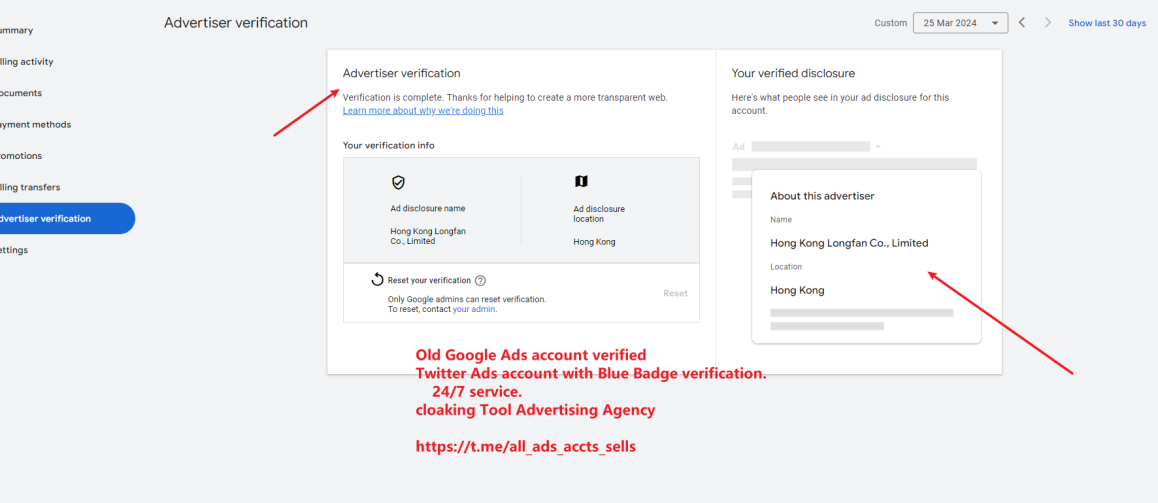Open Documents in the sidebar
The height and width of the screenshot is (503, 1158).
[x=21, y=93]
